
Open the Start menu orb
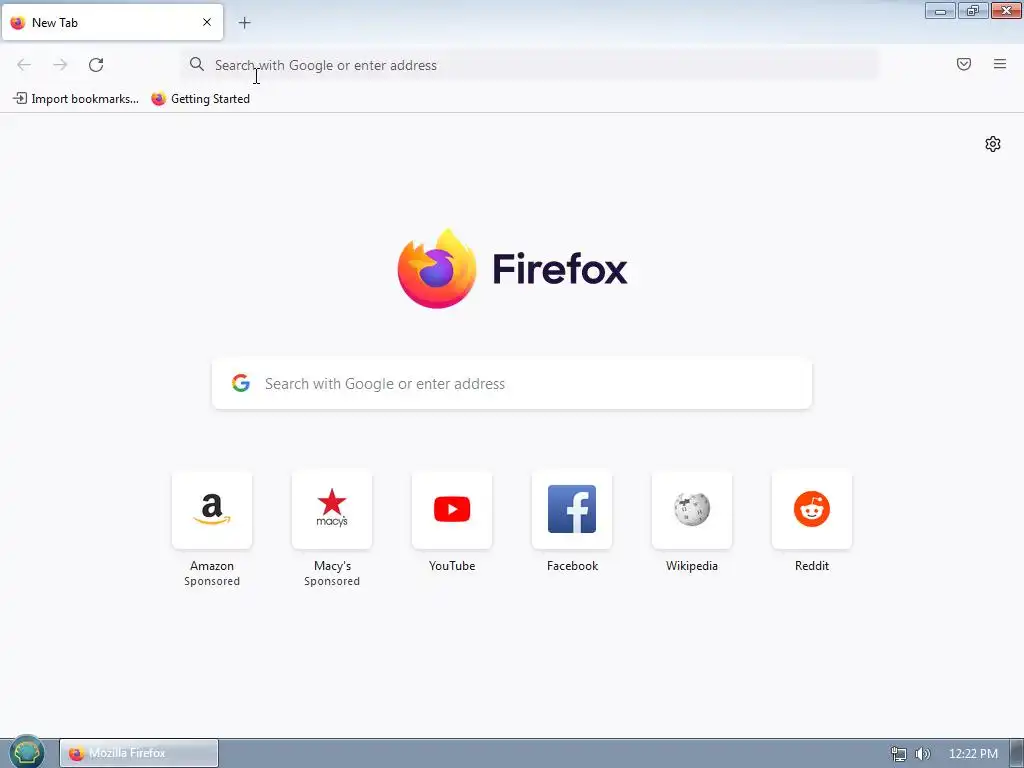(x=27, y=752)
